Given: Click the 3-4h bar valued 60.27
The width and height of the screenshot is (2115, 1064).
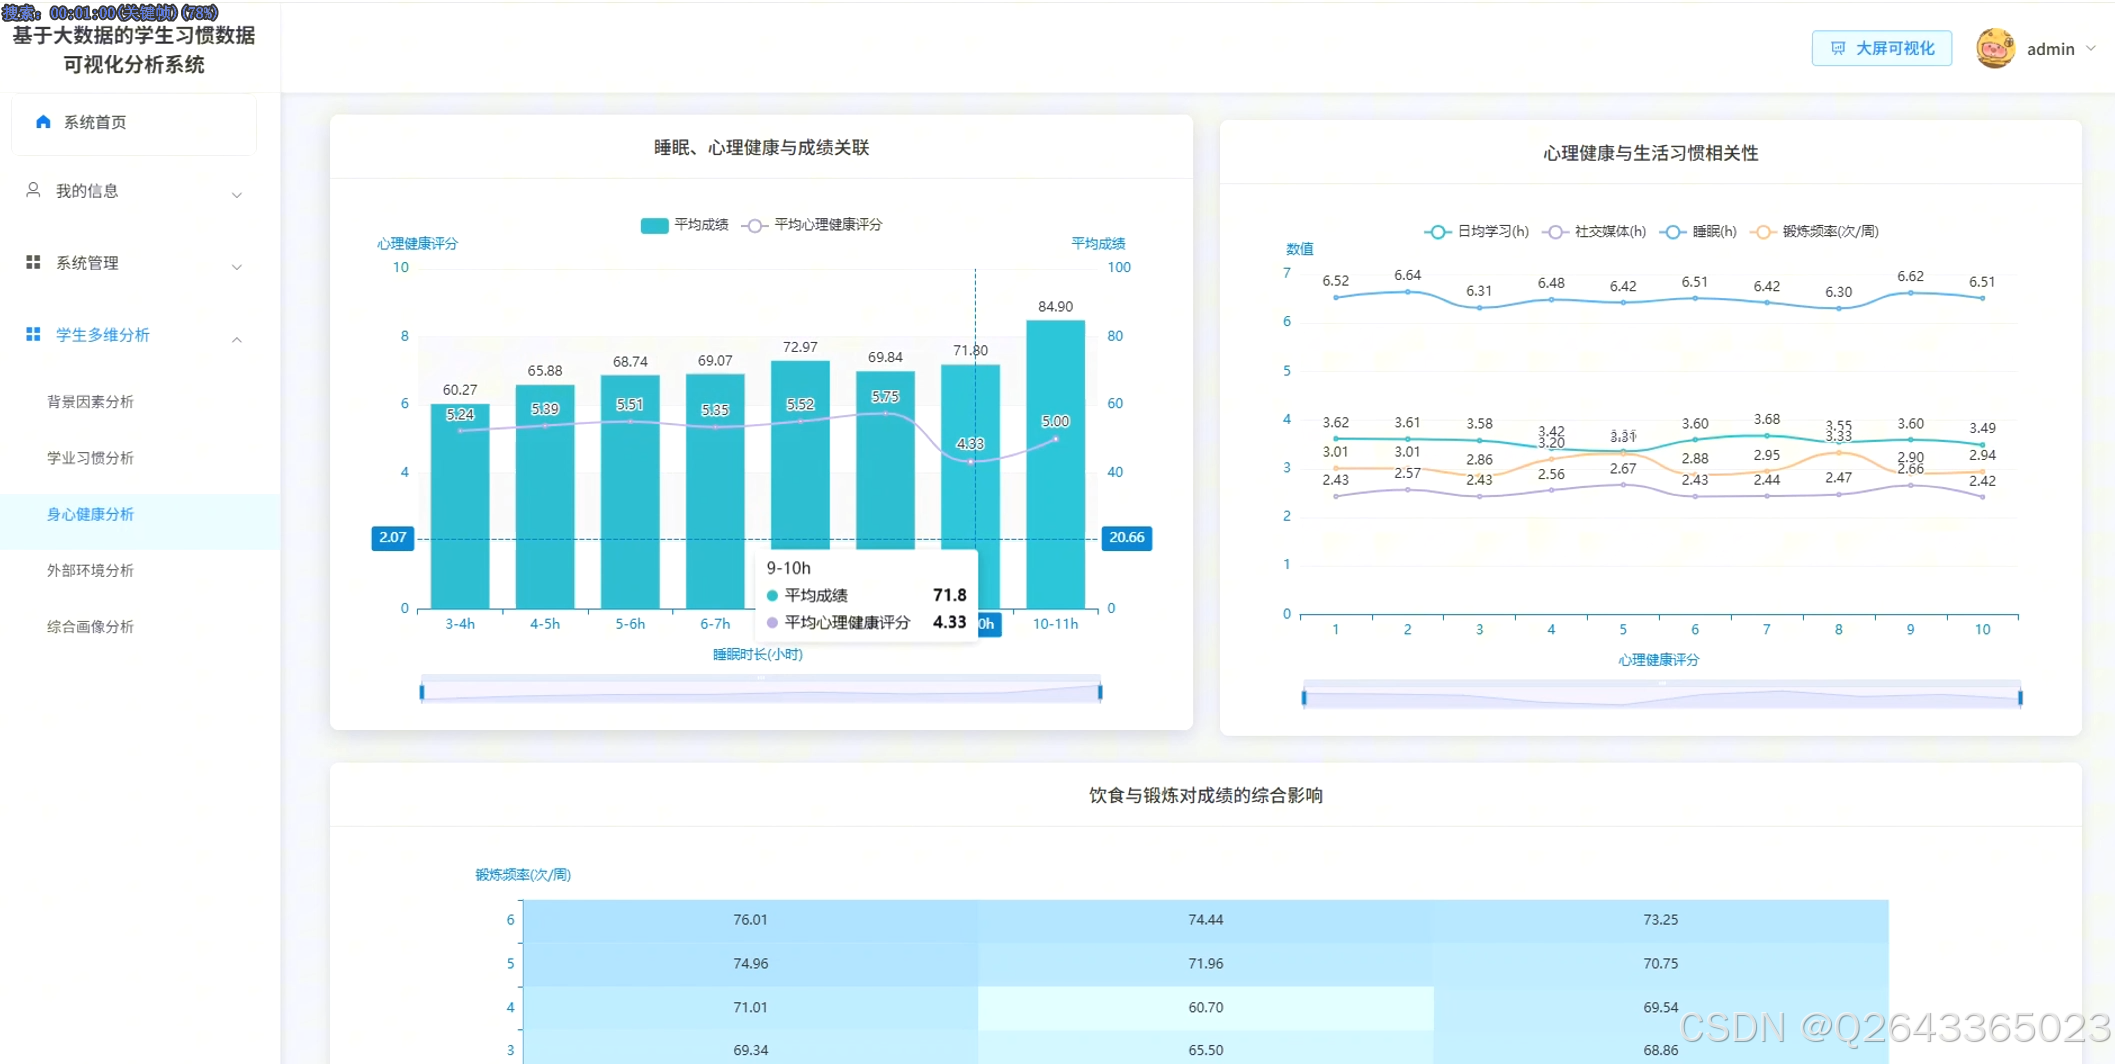Looking at the screenshot, I should pos(460,506).
